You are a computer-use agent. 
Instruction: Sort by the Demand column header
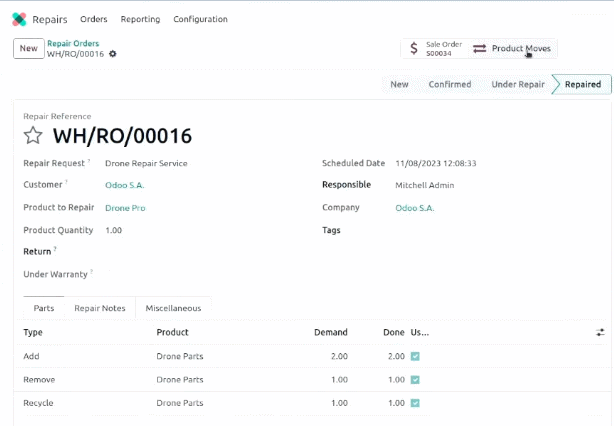tap(331, 332)
